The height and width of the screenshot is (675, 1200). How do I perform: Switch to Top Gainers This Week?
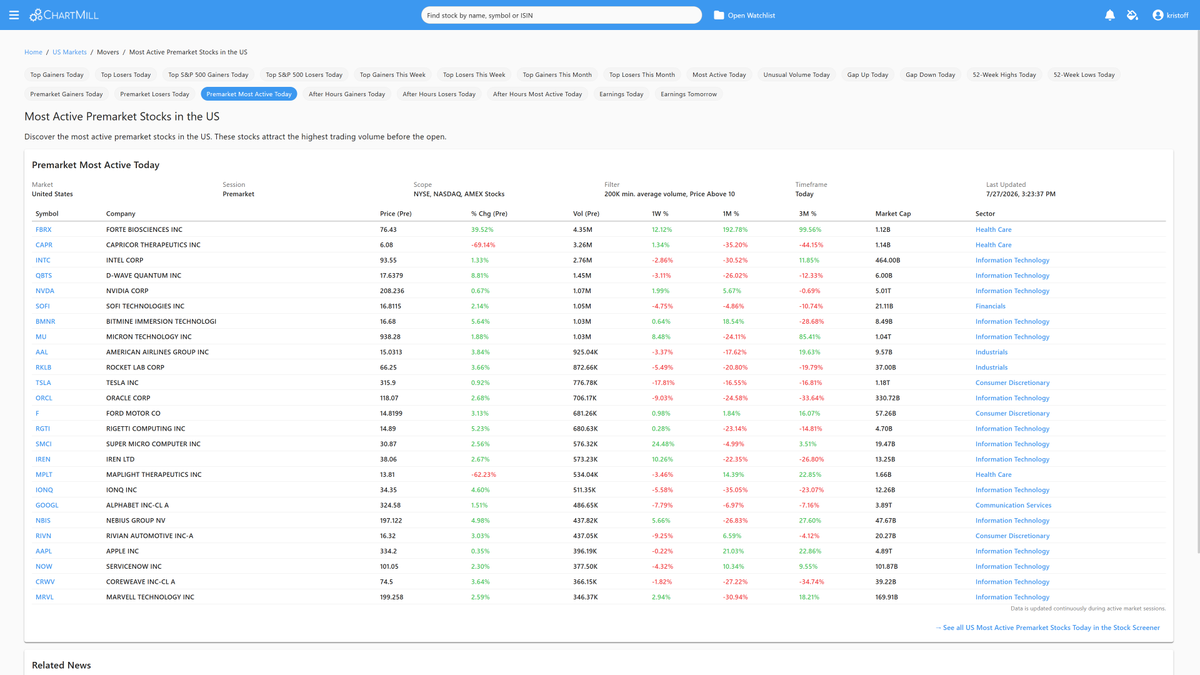pyautogui.click(x=393, y=75)
